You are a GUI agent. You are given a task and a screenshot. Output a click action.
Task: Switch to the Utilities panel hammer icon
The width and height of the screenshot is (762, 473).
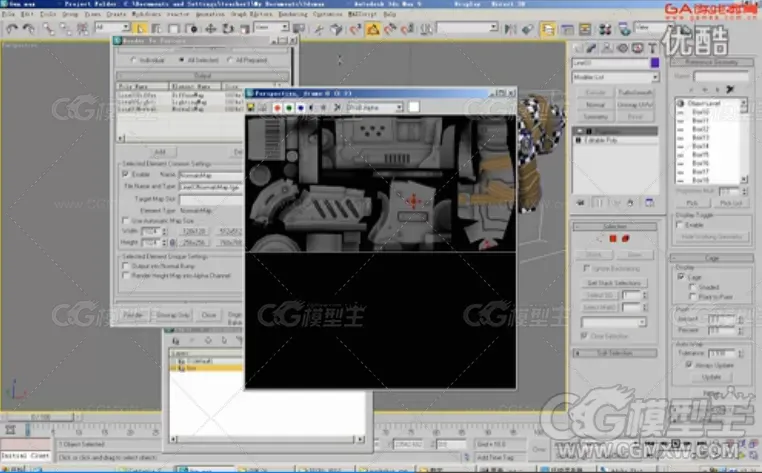click(653, 48)
